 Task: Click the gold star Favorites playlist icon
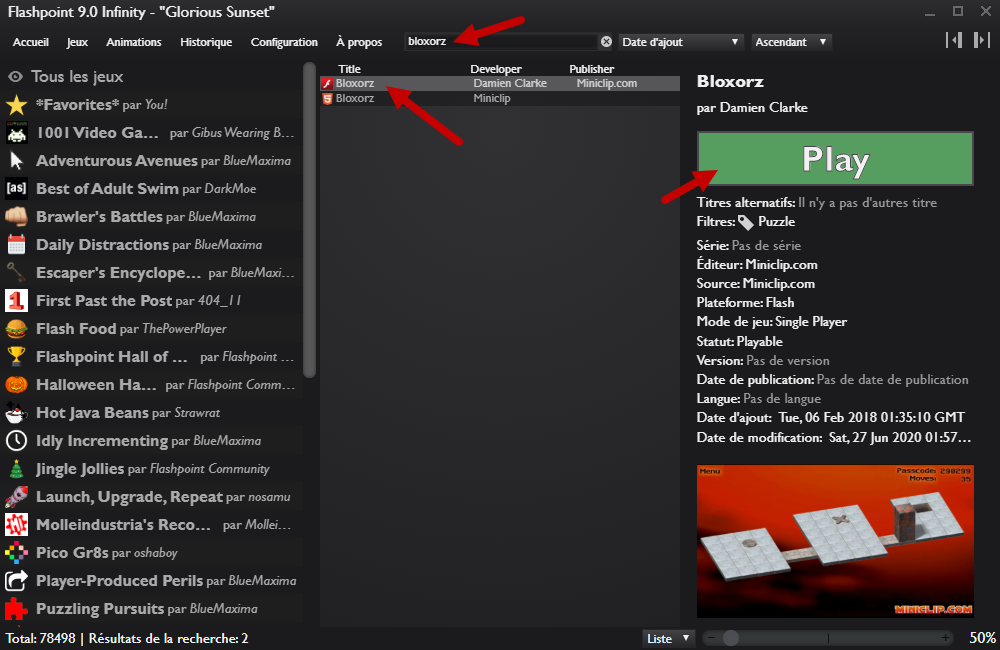pos(17,105)
